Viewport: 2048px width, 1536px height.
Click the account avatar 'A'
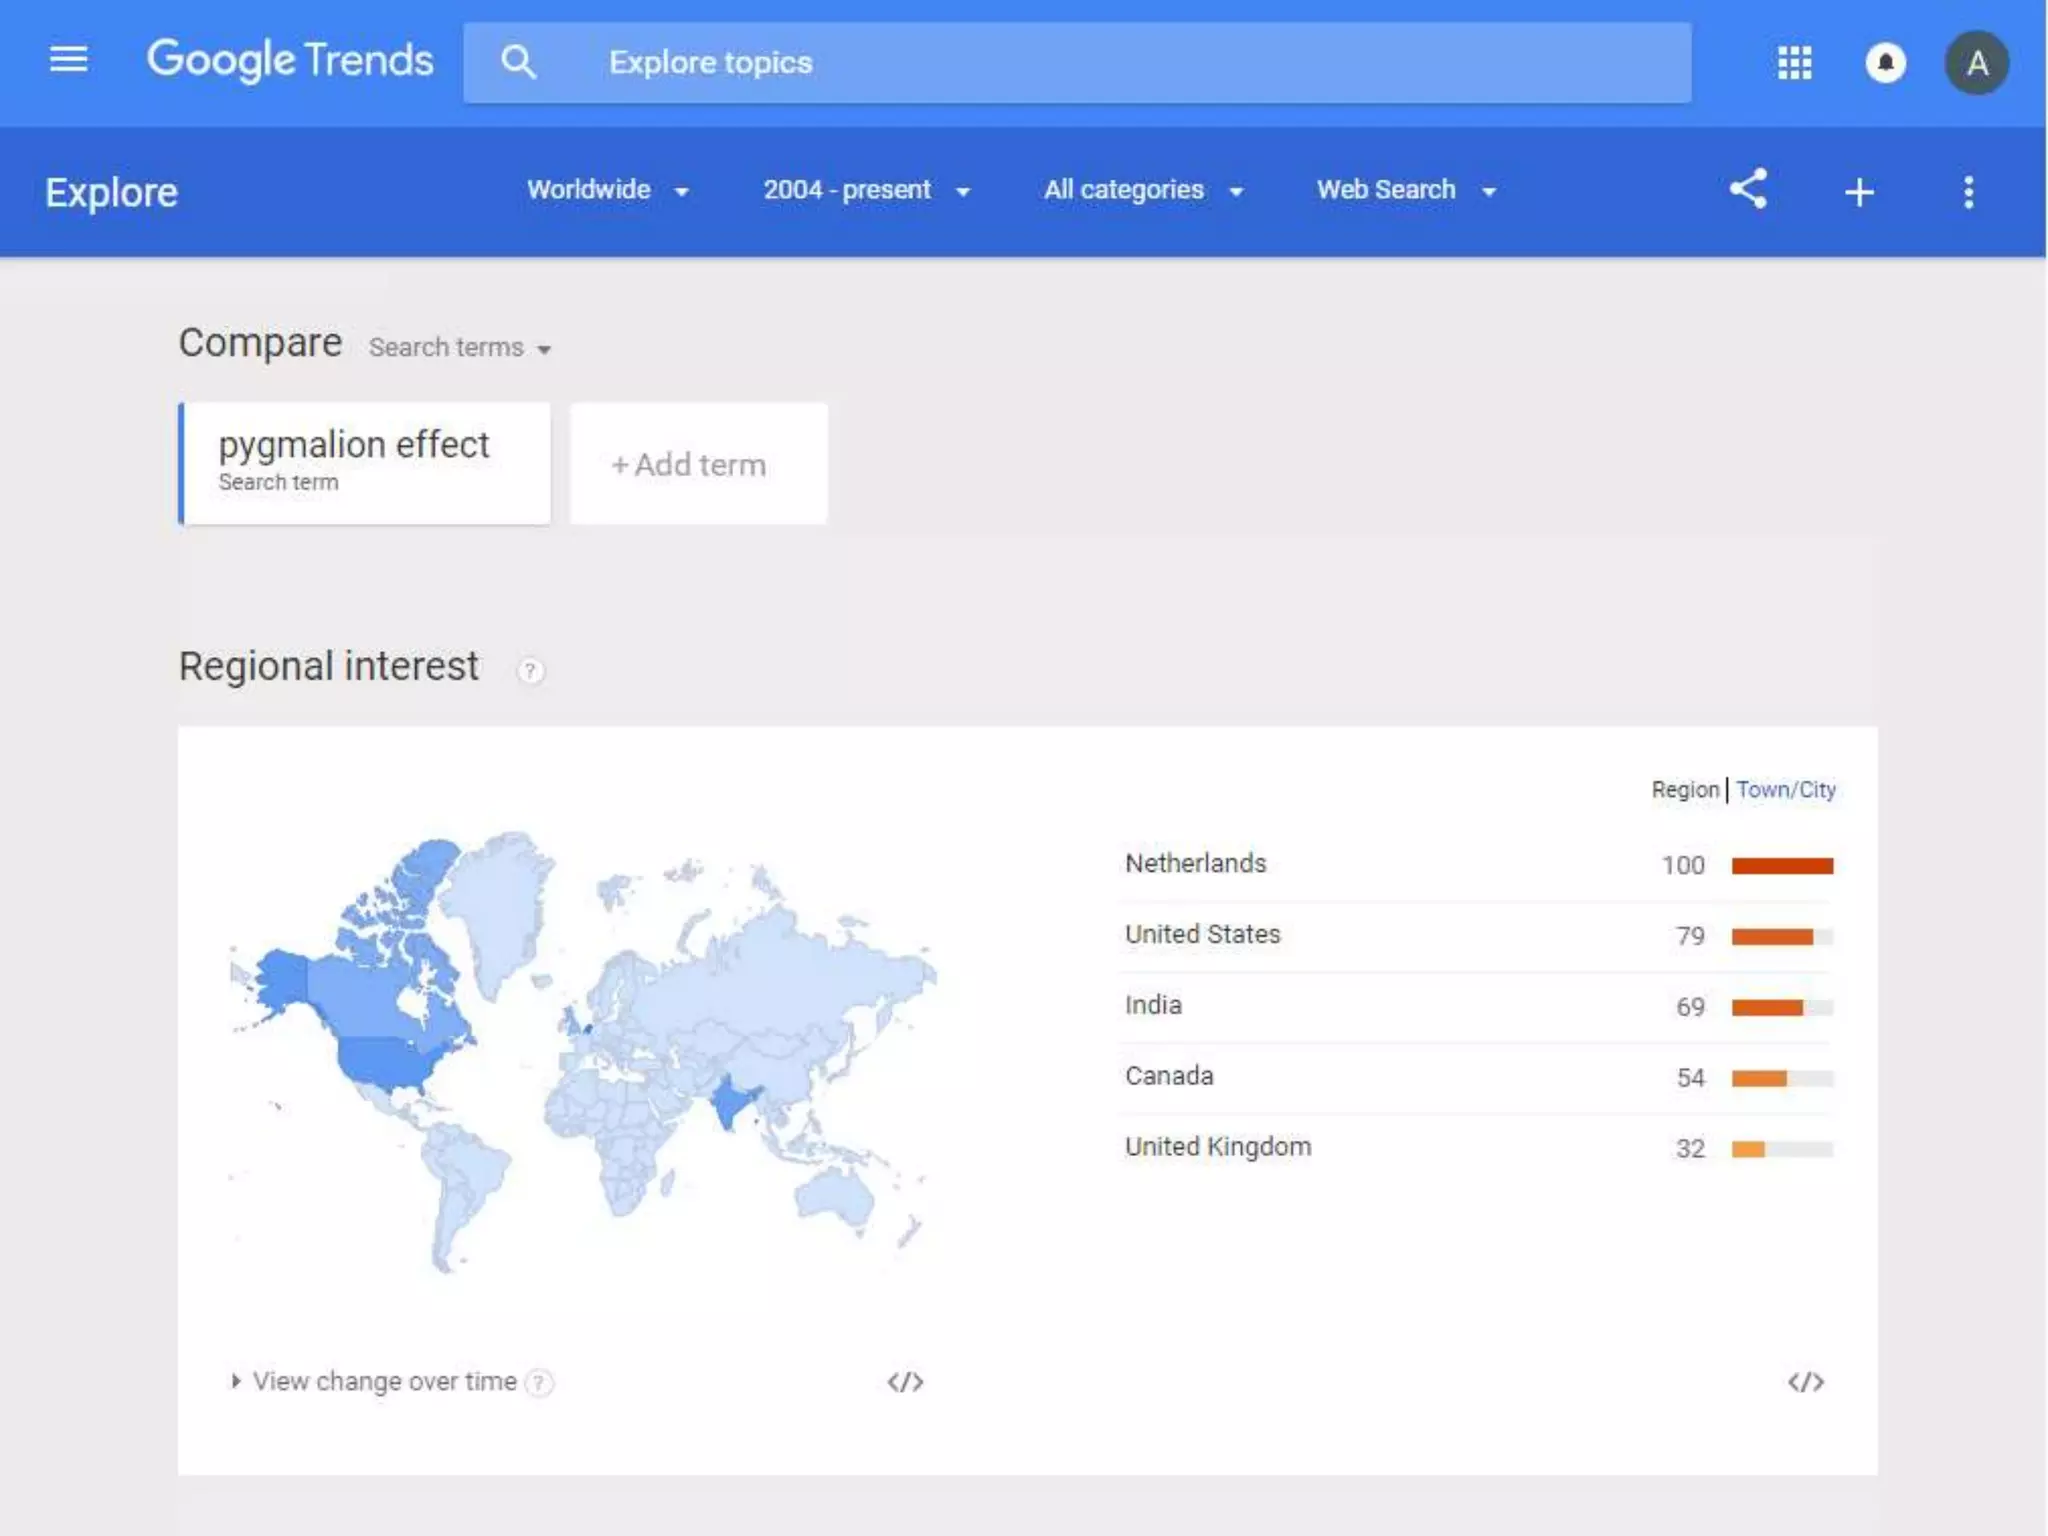coord(1976,63)
